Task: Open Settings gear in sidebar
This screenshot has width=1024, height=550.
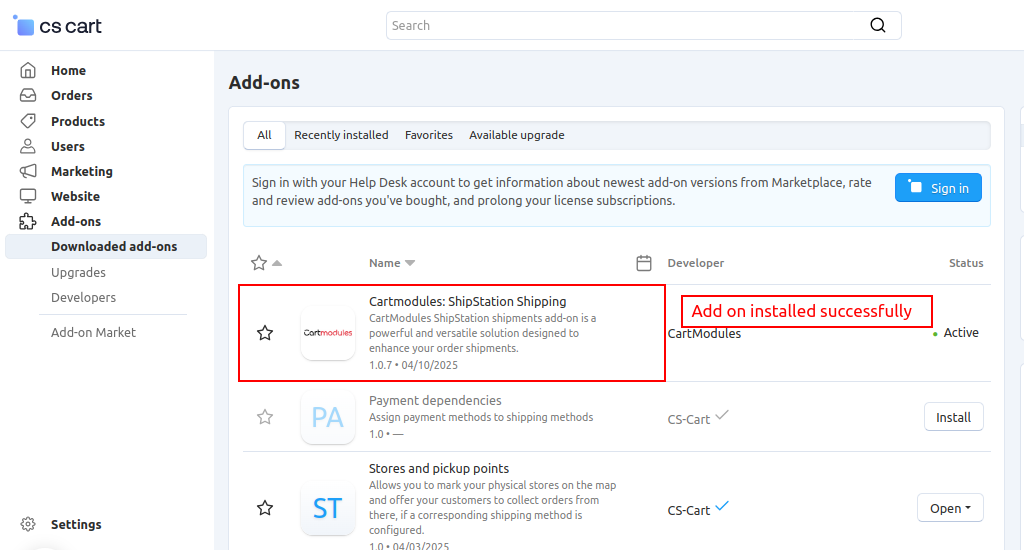Action: click(28, 524)
